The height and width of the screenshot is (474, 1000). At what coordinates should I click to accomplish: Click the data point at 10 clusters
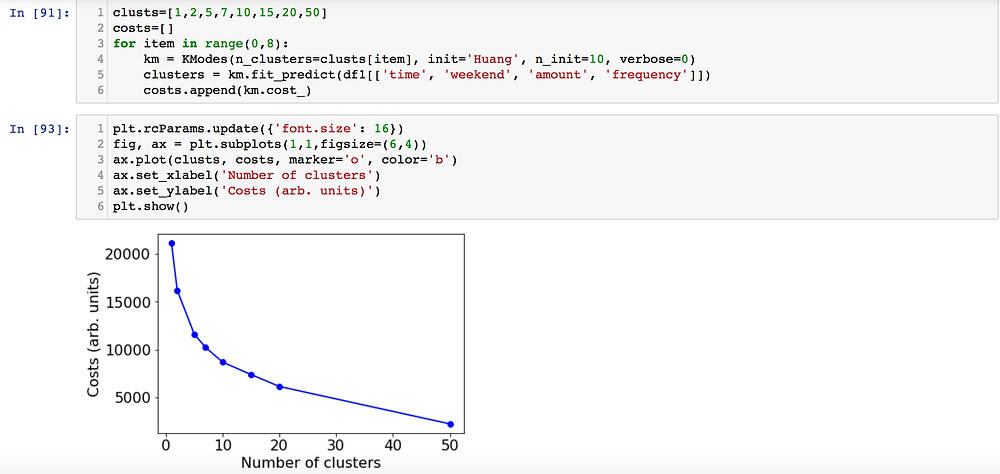pyautogui.click(x=223, y=362)
